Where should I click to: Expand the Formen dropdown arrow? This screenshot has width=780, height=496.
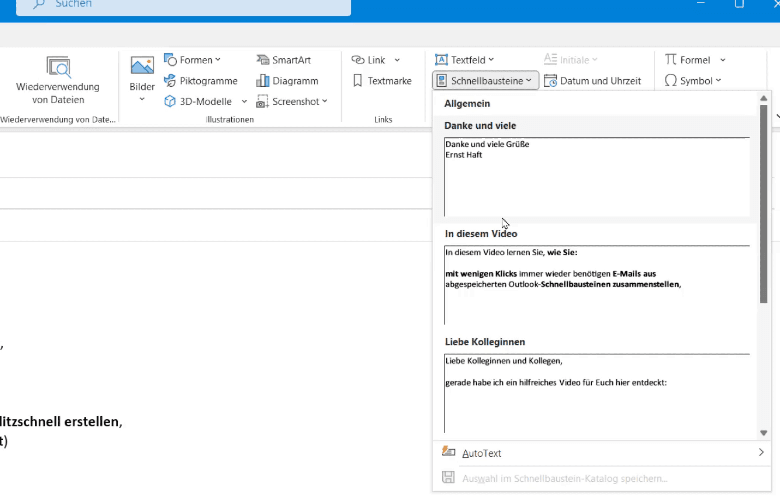[218, 60]
